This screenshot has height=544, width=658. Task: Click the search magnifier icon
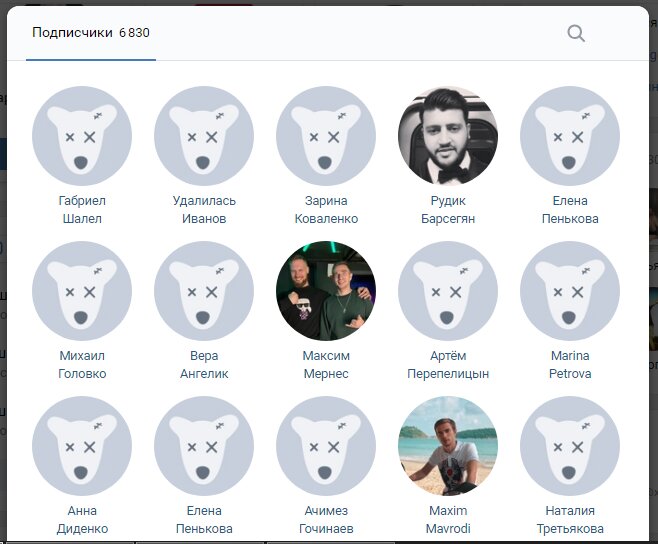pos(576,33)
